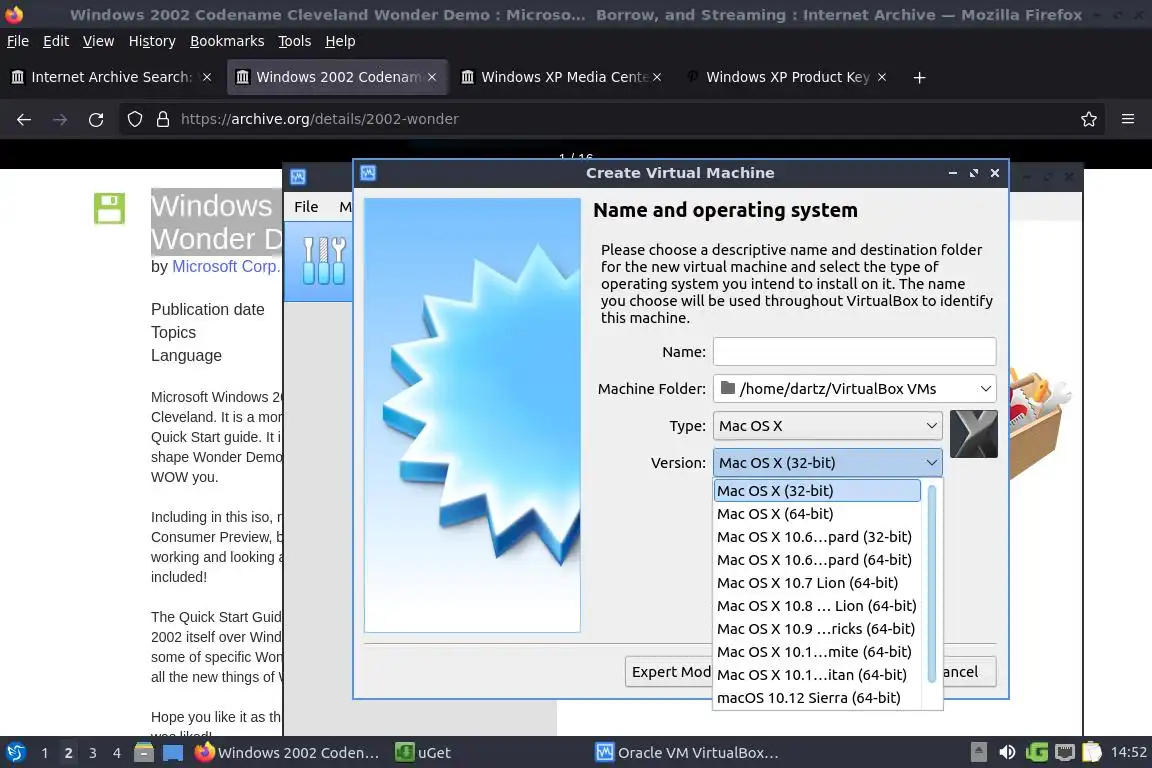Open file manager from taskbar
Viewport: 1152px width, 768px height.
[x=144, y=753]
